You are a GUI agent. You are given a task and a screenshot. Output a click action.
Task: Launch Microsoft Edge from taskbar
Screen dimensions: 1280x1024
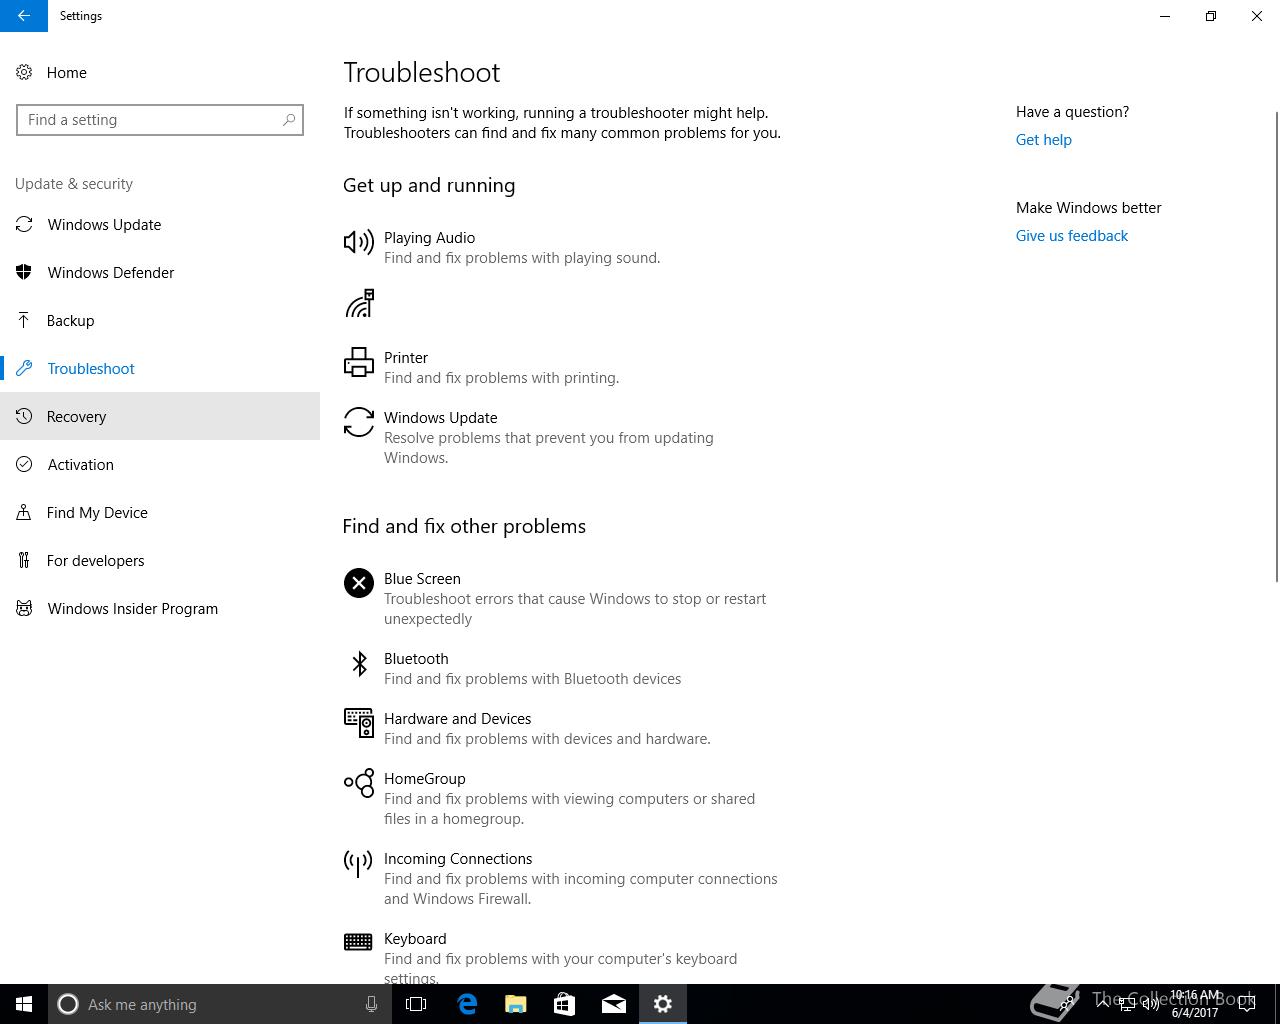[x=467, y=1004]
